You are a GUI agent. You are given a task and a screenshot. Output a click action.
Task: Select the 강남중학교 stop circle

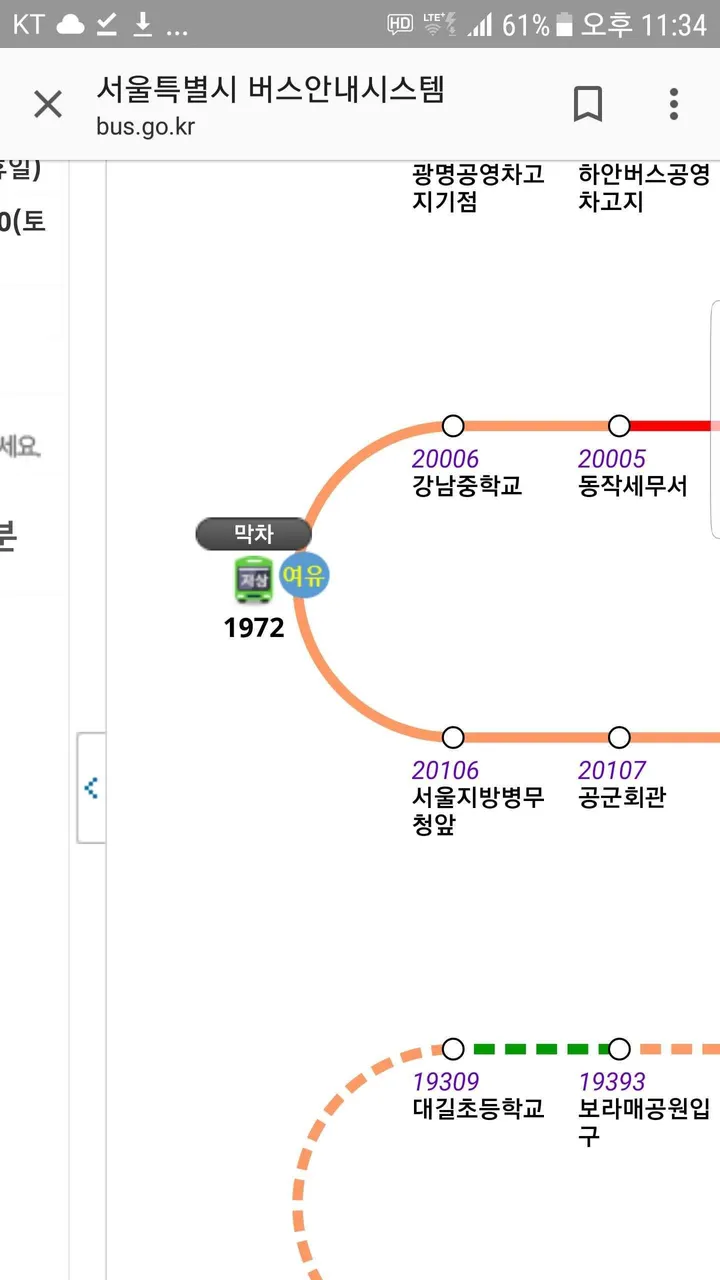pyautogui.click(x=453, y=426)
